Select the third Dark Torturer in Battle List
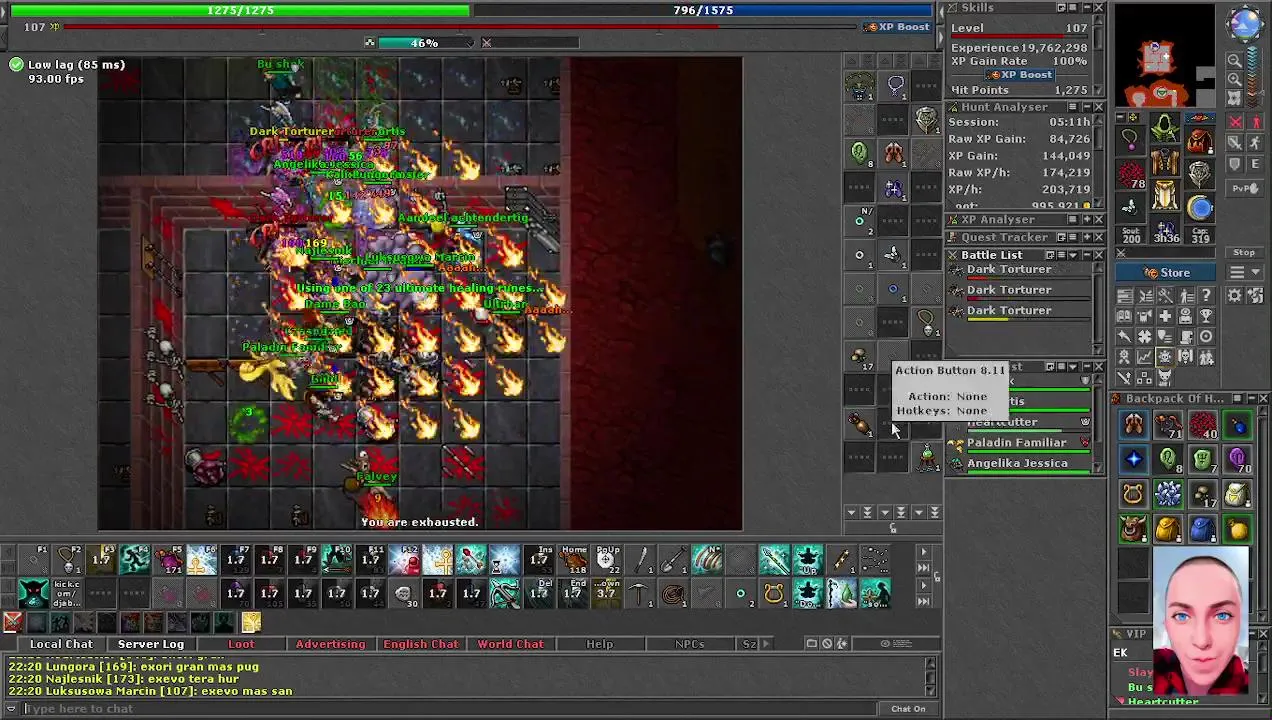 1020,311
